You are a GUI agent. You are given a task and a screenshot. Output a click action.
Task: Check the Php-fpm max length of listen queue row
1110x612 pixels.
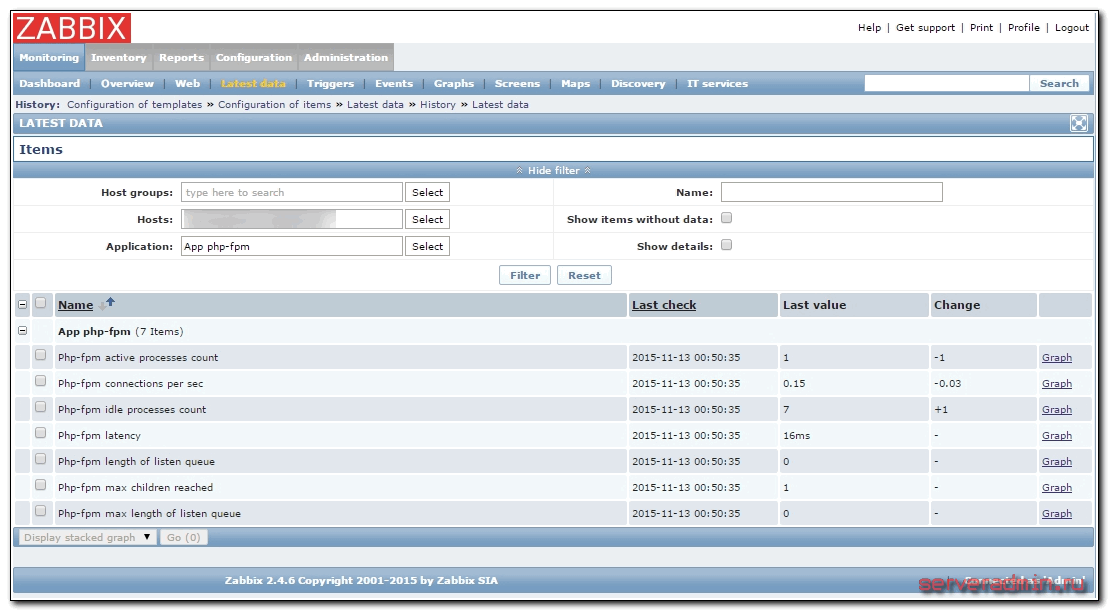point(40,511)
